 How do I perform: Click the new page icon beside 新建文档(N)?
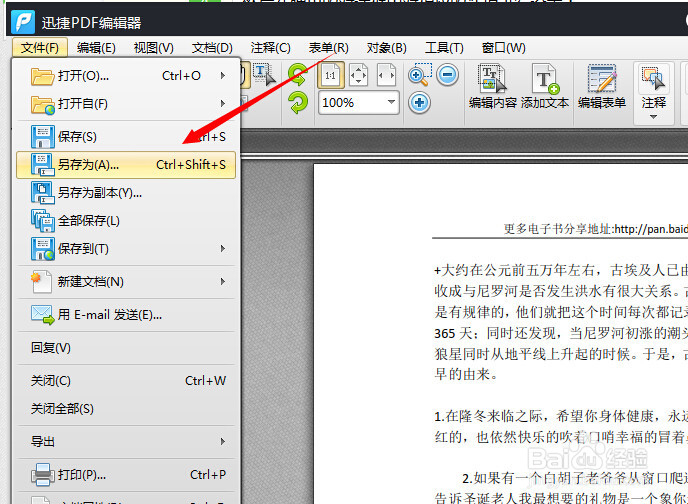42,282
